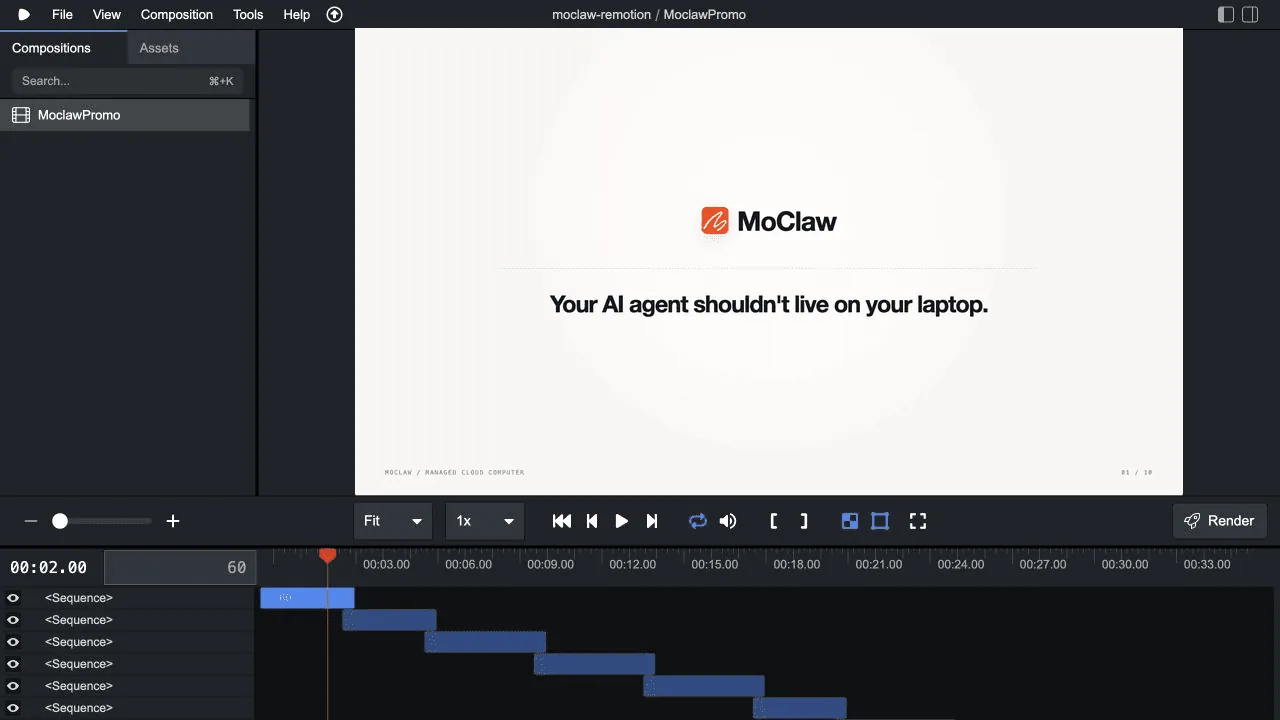Jump to the beginning of the timeline
The width and height of the screenshot is (1280, 720).
(x=562, y=521)
